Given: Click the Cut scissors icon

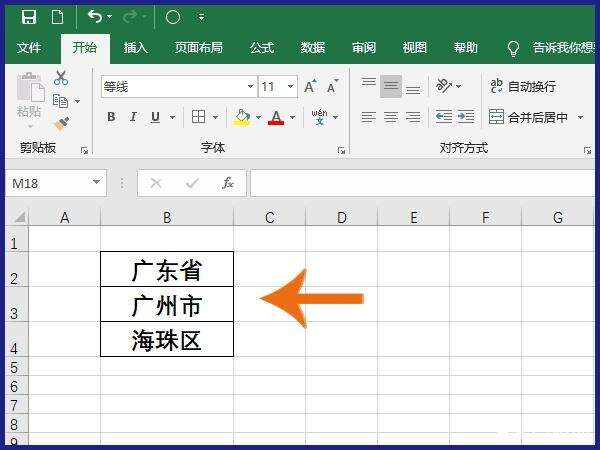Looking at the screenshot, I should pyautogui.click(x=61, y=78).
